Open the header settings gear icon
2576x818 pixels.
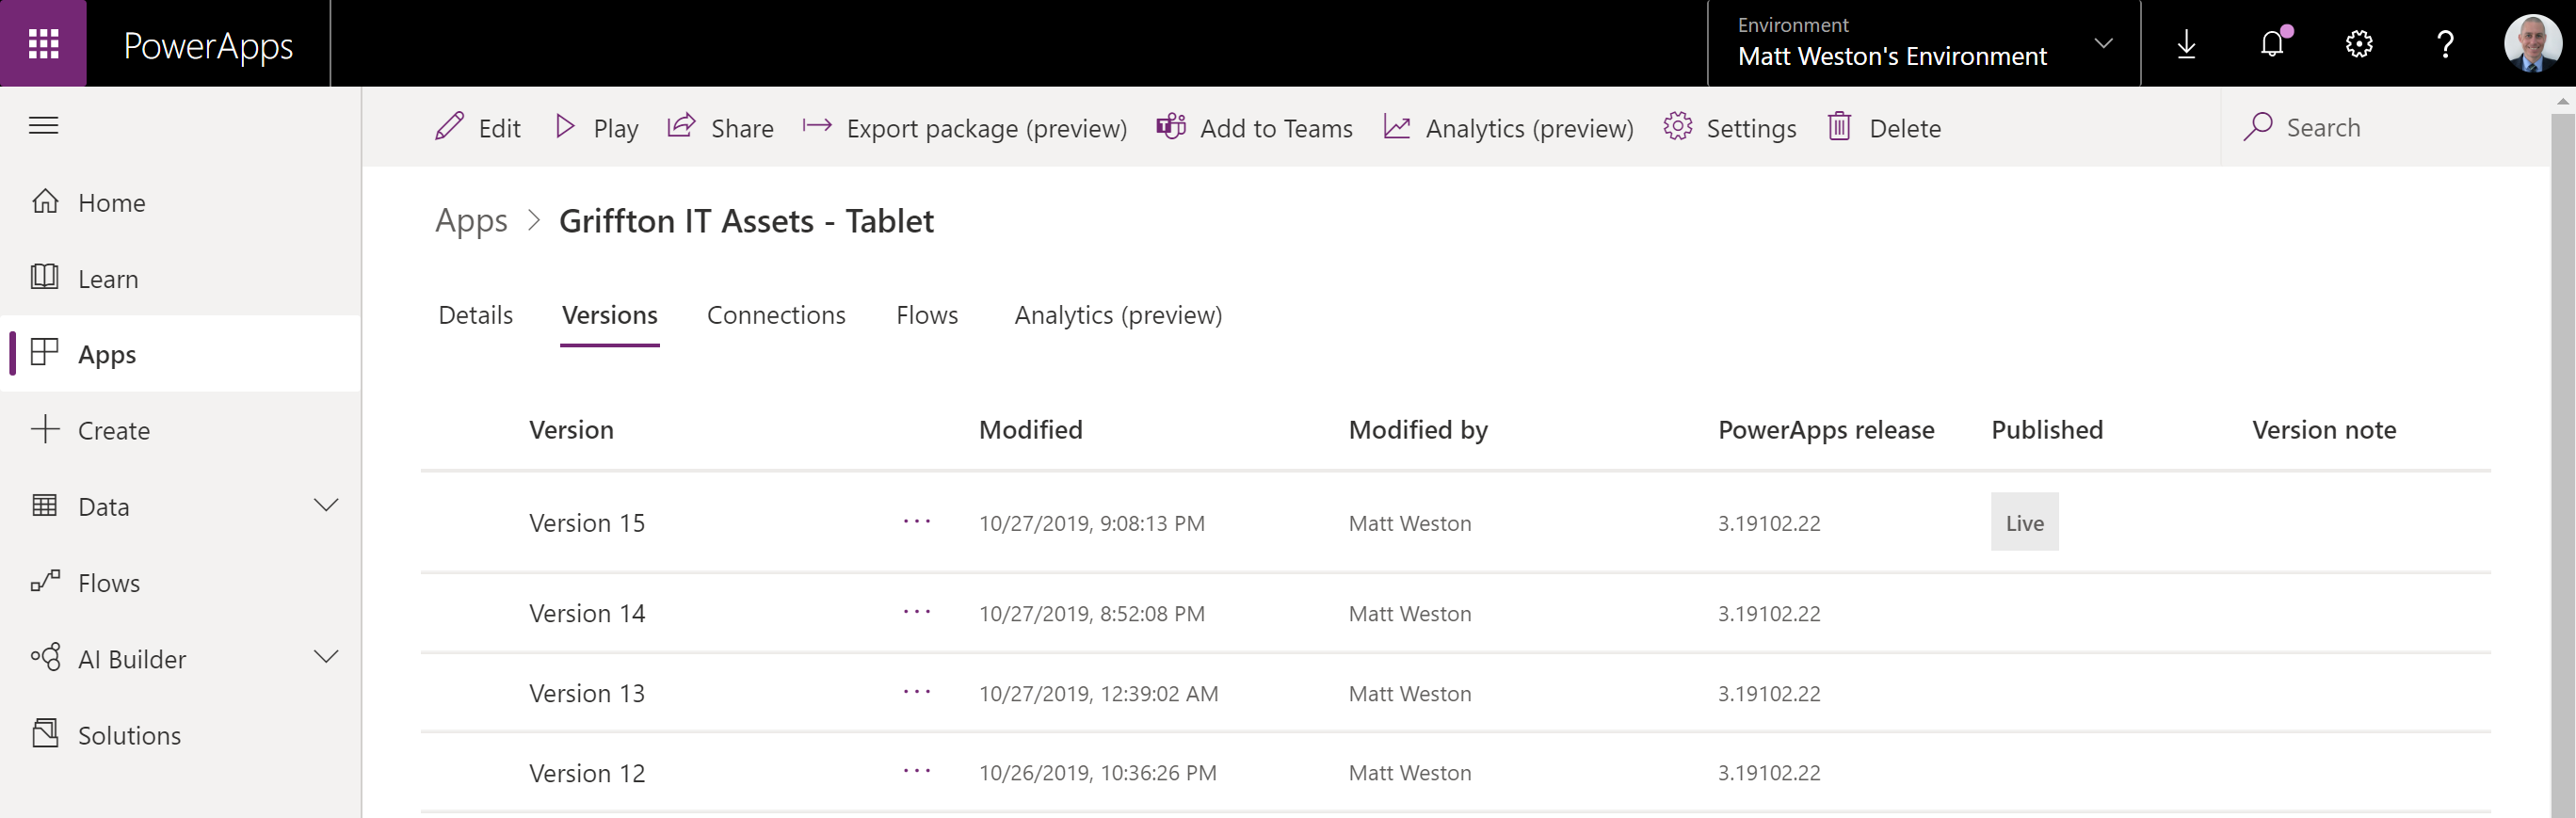2359,44
